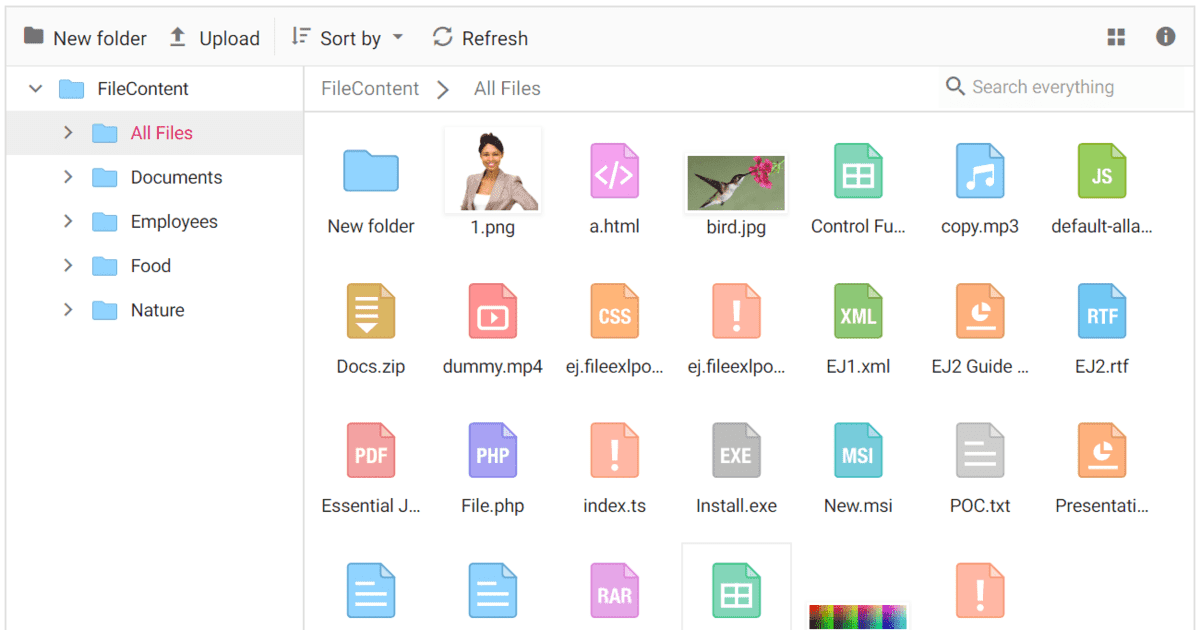1200x630 pixels.
Task: Select the EJ2 Guide presentation file icon
Action: click(980, 311)
